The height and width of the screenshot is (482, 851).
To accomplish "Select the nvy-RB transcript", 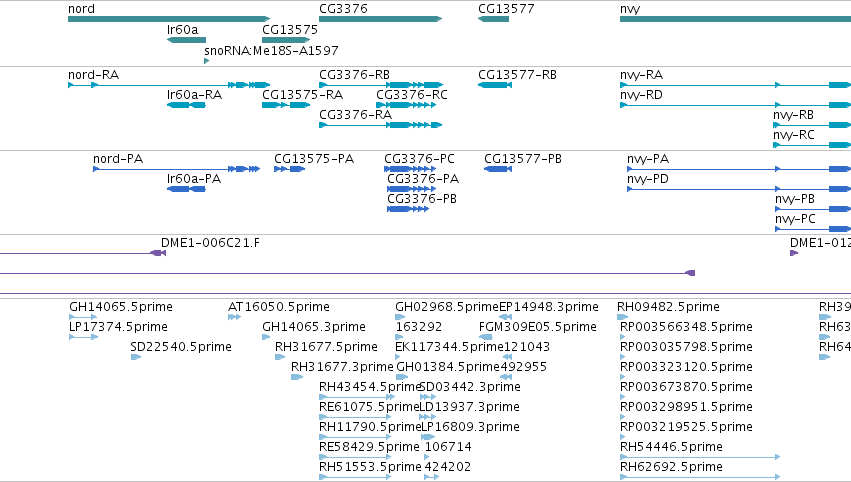I will pos(812,125).
